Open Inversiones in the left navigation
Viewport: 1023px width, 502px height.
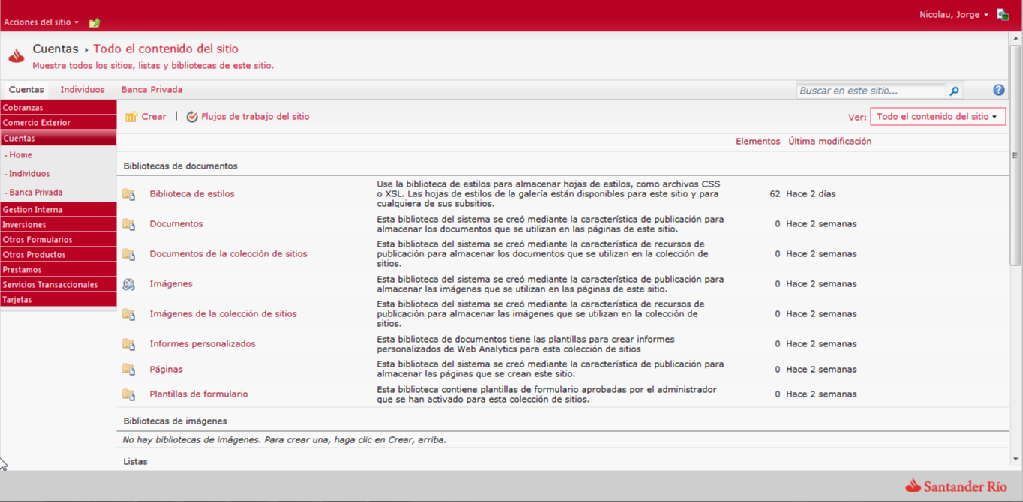[x=58, y=225]
